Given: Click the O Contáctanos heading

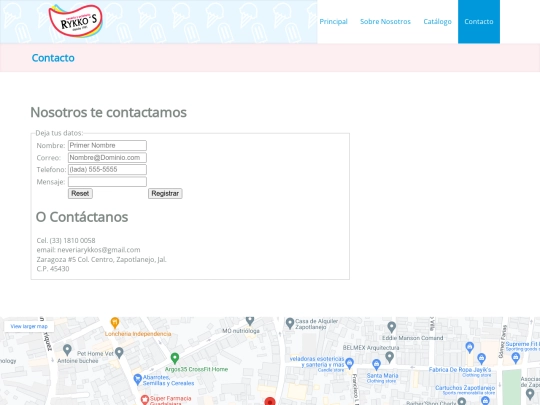Looking at the screenshot, I should 82,217.
